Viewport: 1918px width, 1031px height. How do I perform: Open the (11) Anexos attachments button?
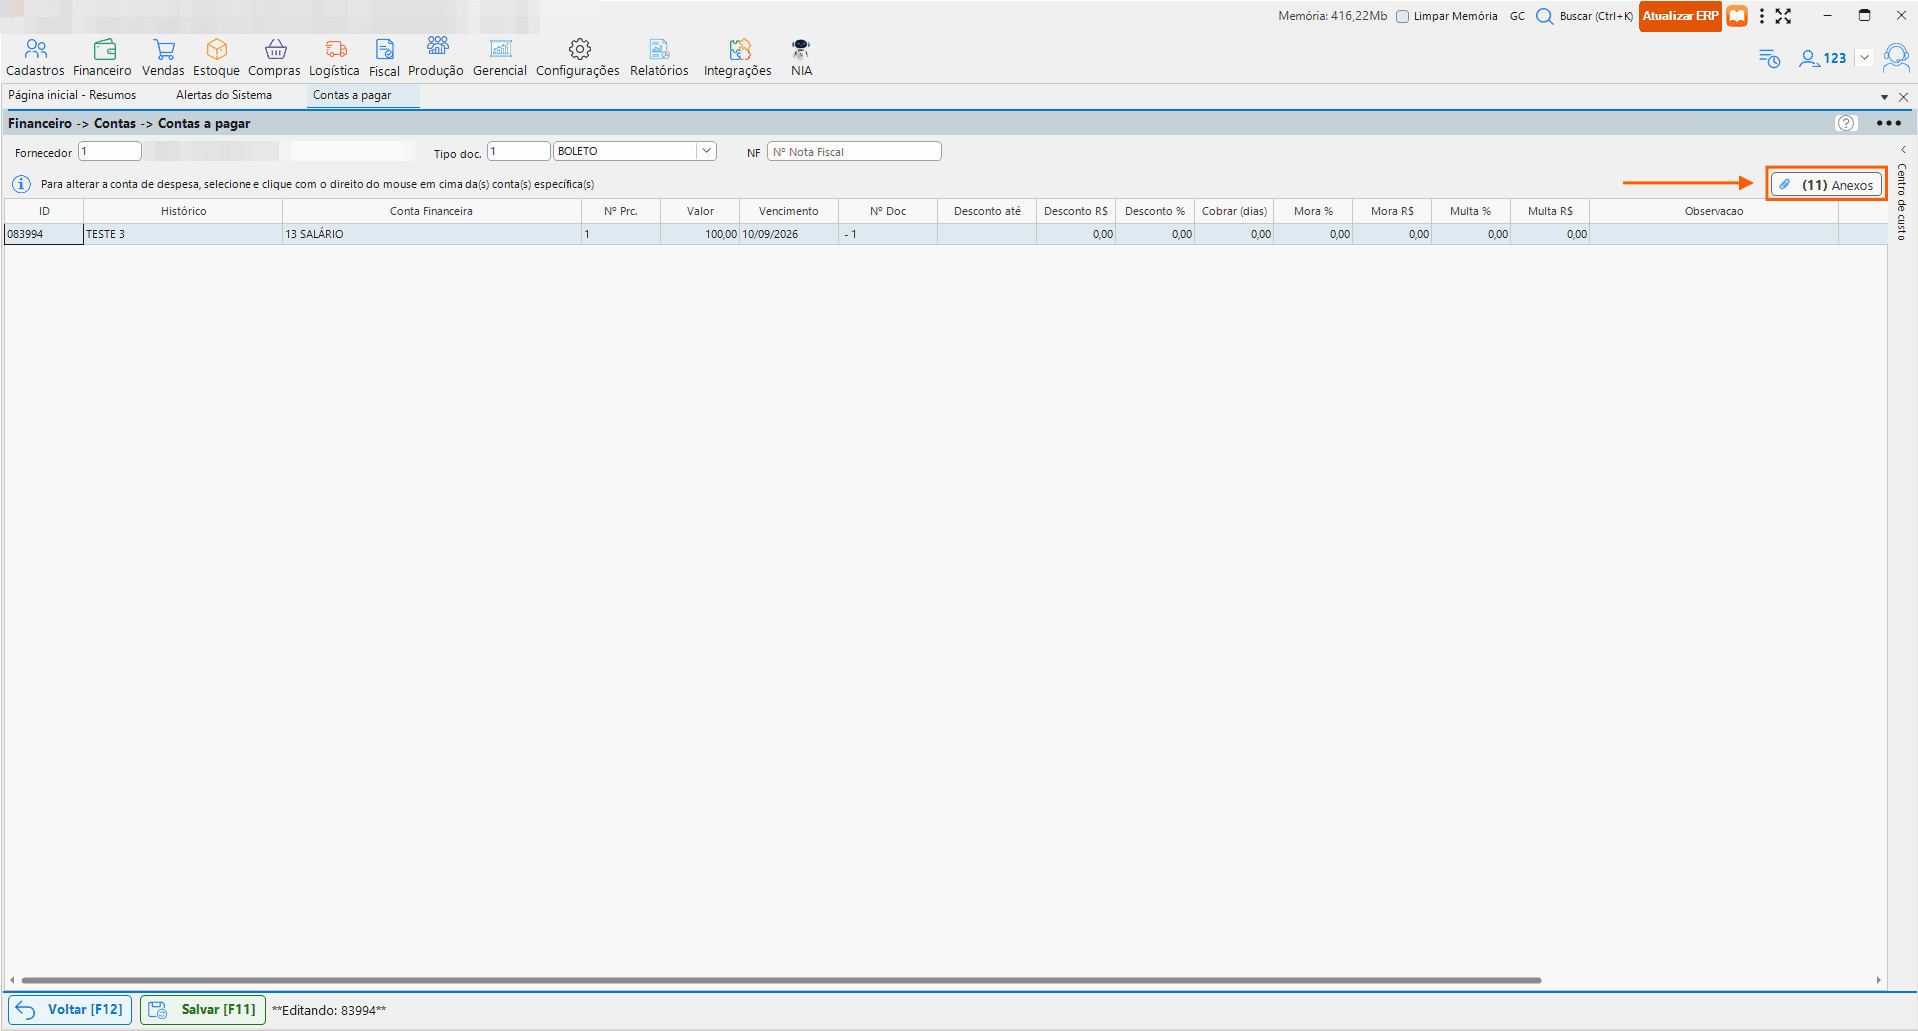[1827, 184]
